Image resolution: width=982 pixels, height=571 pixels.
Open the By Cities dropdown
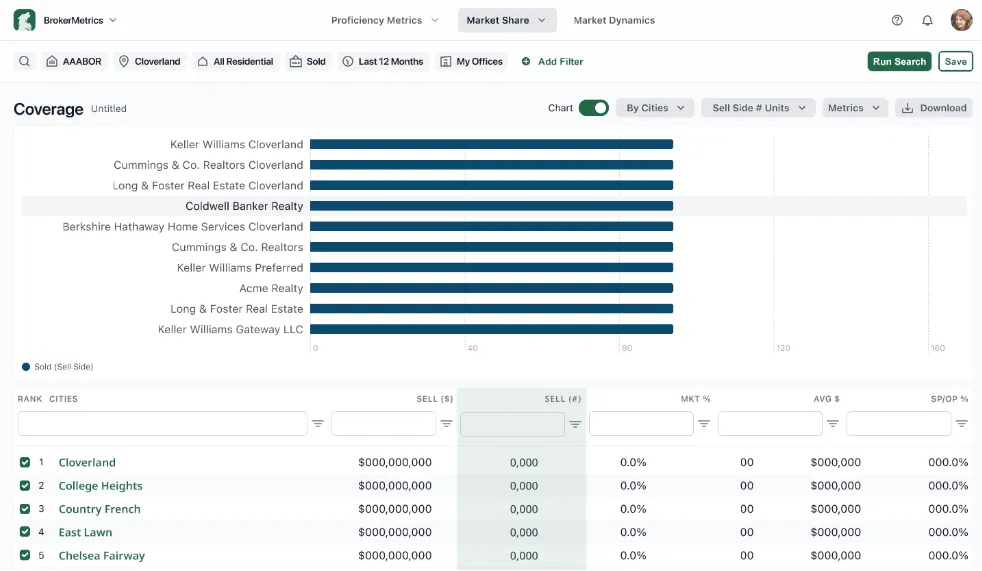coord(655,108)
